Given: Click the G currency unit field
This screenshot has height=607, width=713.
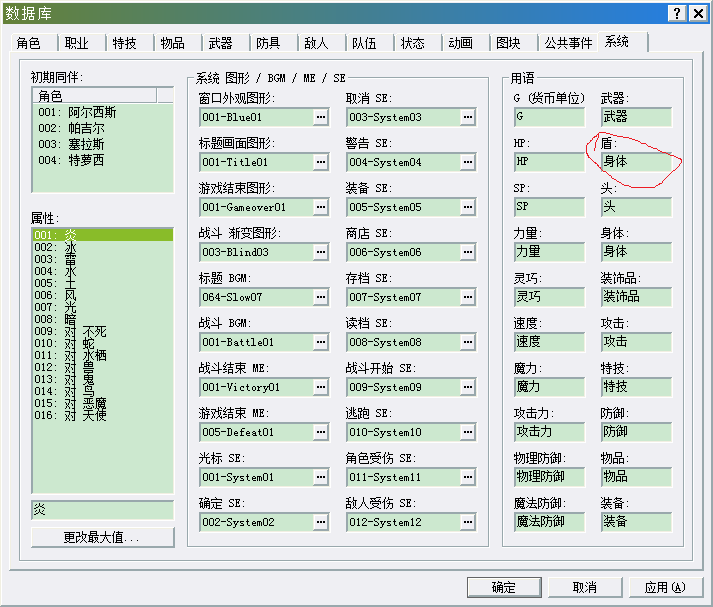Looking at the screenshot, I should pyautogui.click(x=549, y=117).
